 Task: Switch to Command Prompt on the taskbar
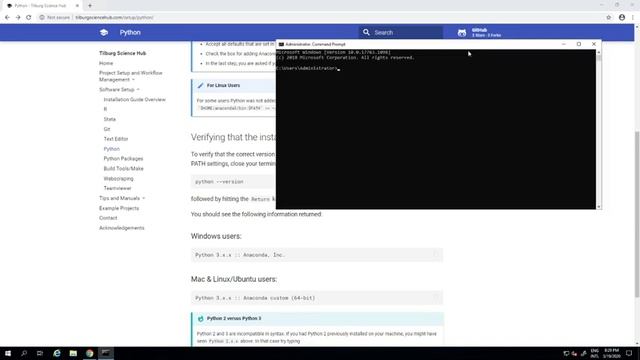pyautogui.click(x=106, y=353)
